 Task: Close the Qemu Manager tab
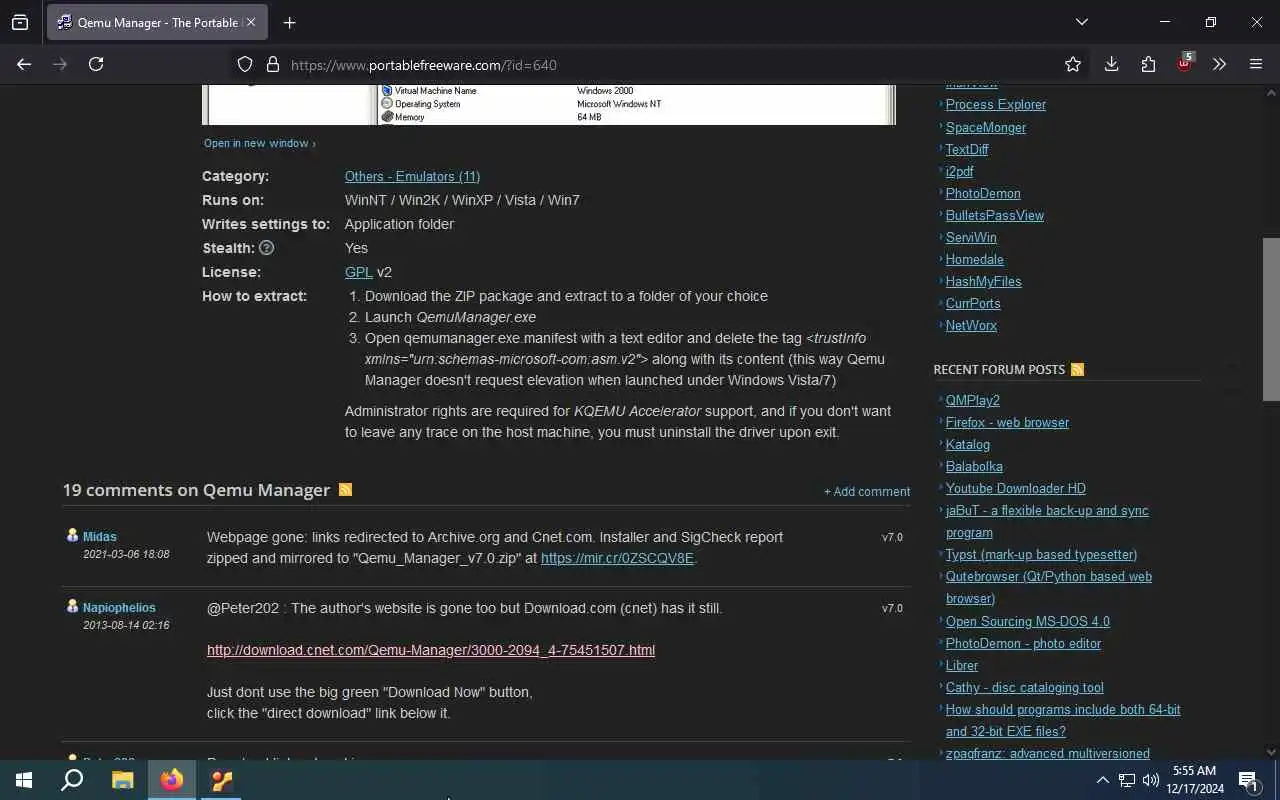click(250, 22)
